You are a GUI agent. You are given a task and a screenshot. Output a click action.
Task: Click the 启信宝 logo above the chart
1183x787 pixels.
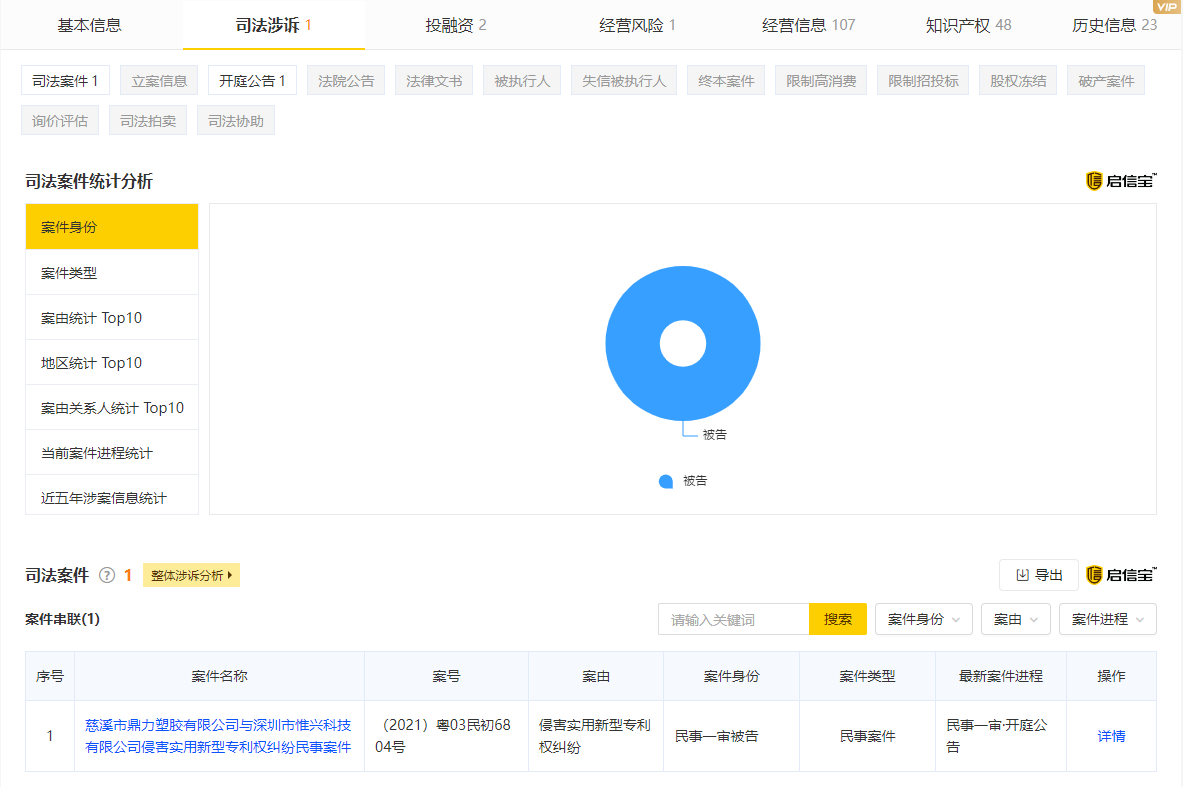click(x=1121, y=181)
